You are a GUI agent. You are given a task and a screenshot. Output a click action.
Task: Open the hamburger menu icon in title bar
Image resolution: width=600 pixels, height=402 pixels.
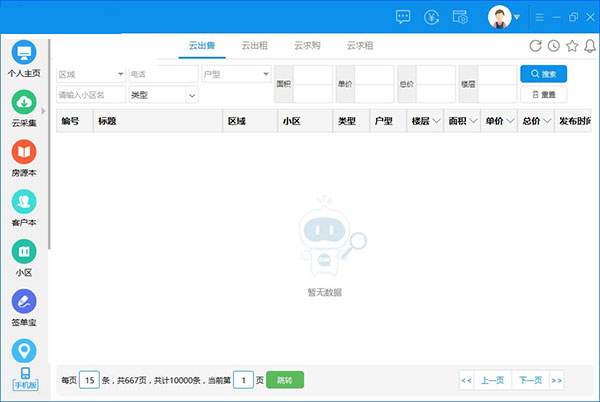(540, 17)
